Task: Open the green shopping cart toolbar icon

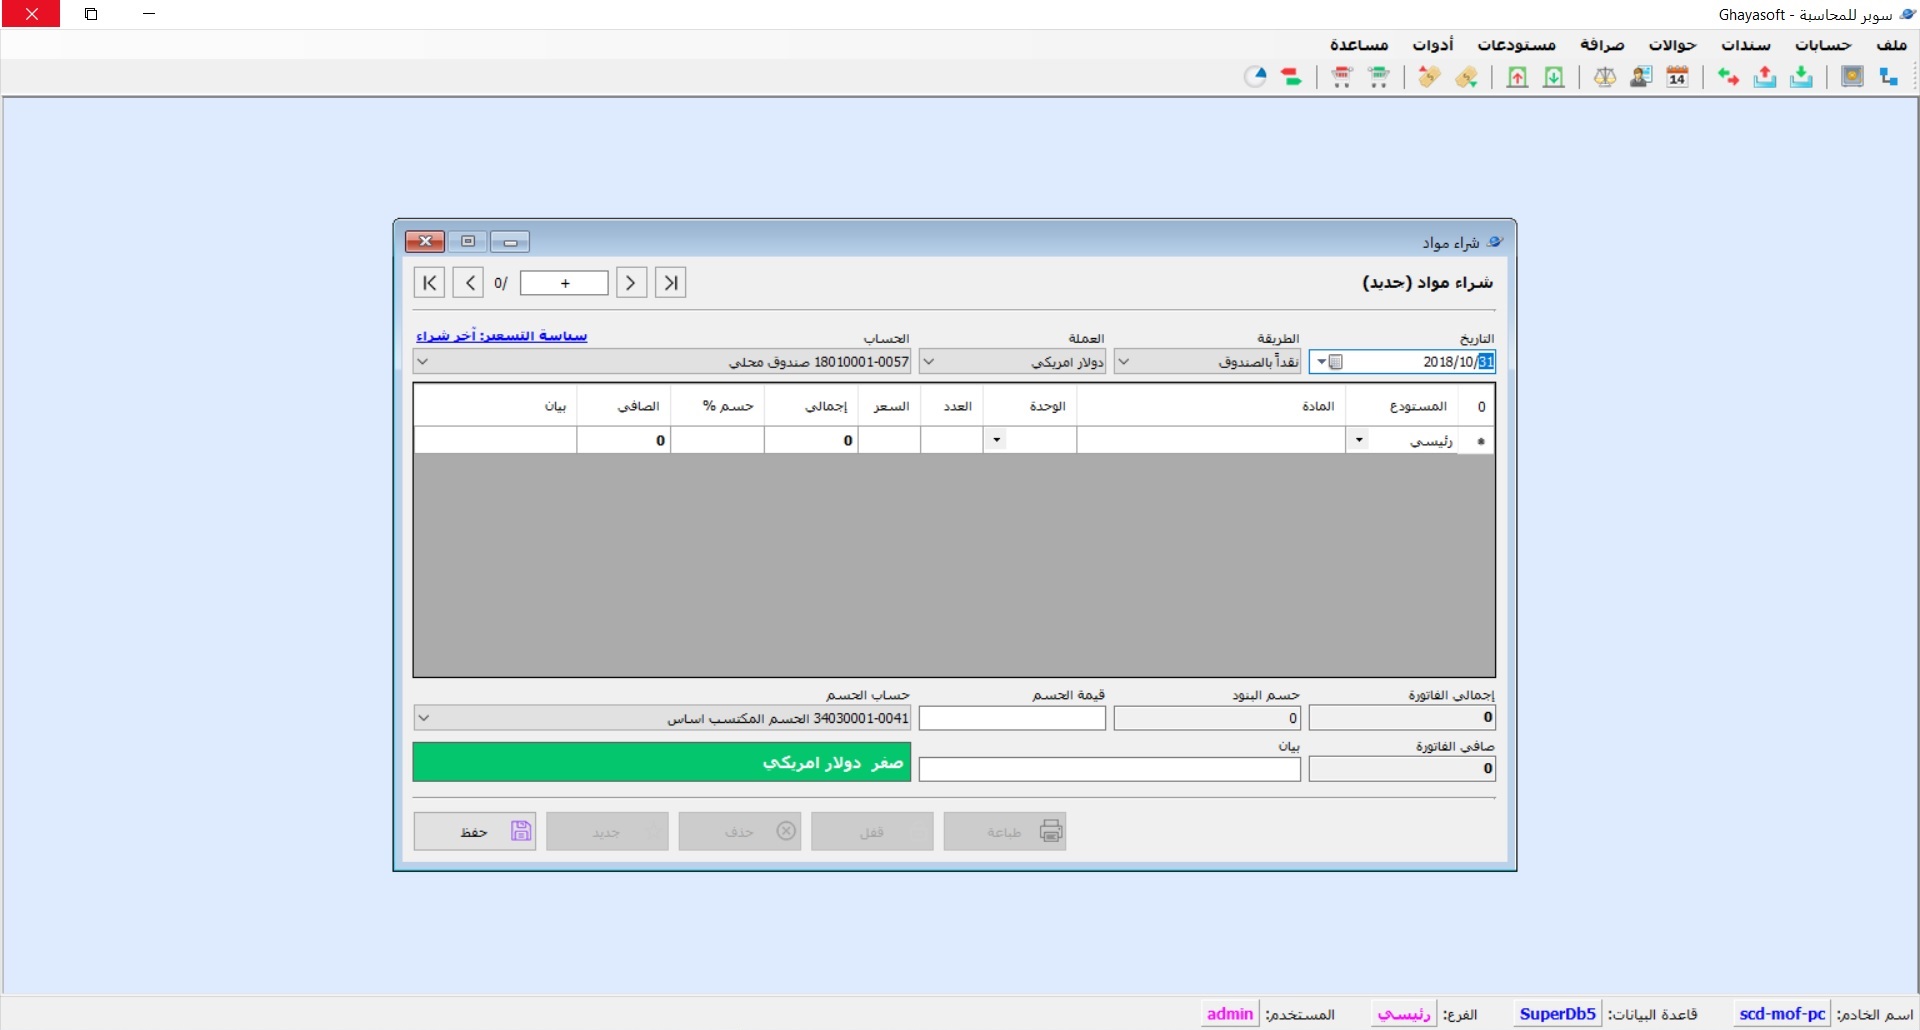Action: 1379,77
